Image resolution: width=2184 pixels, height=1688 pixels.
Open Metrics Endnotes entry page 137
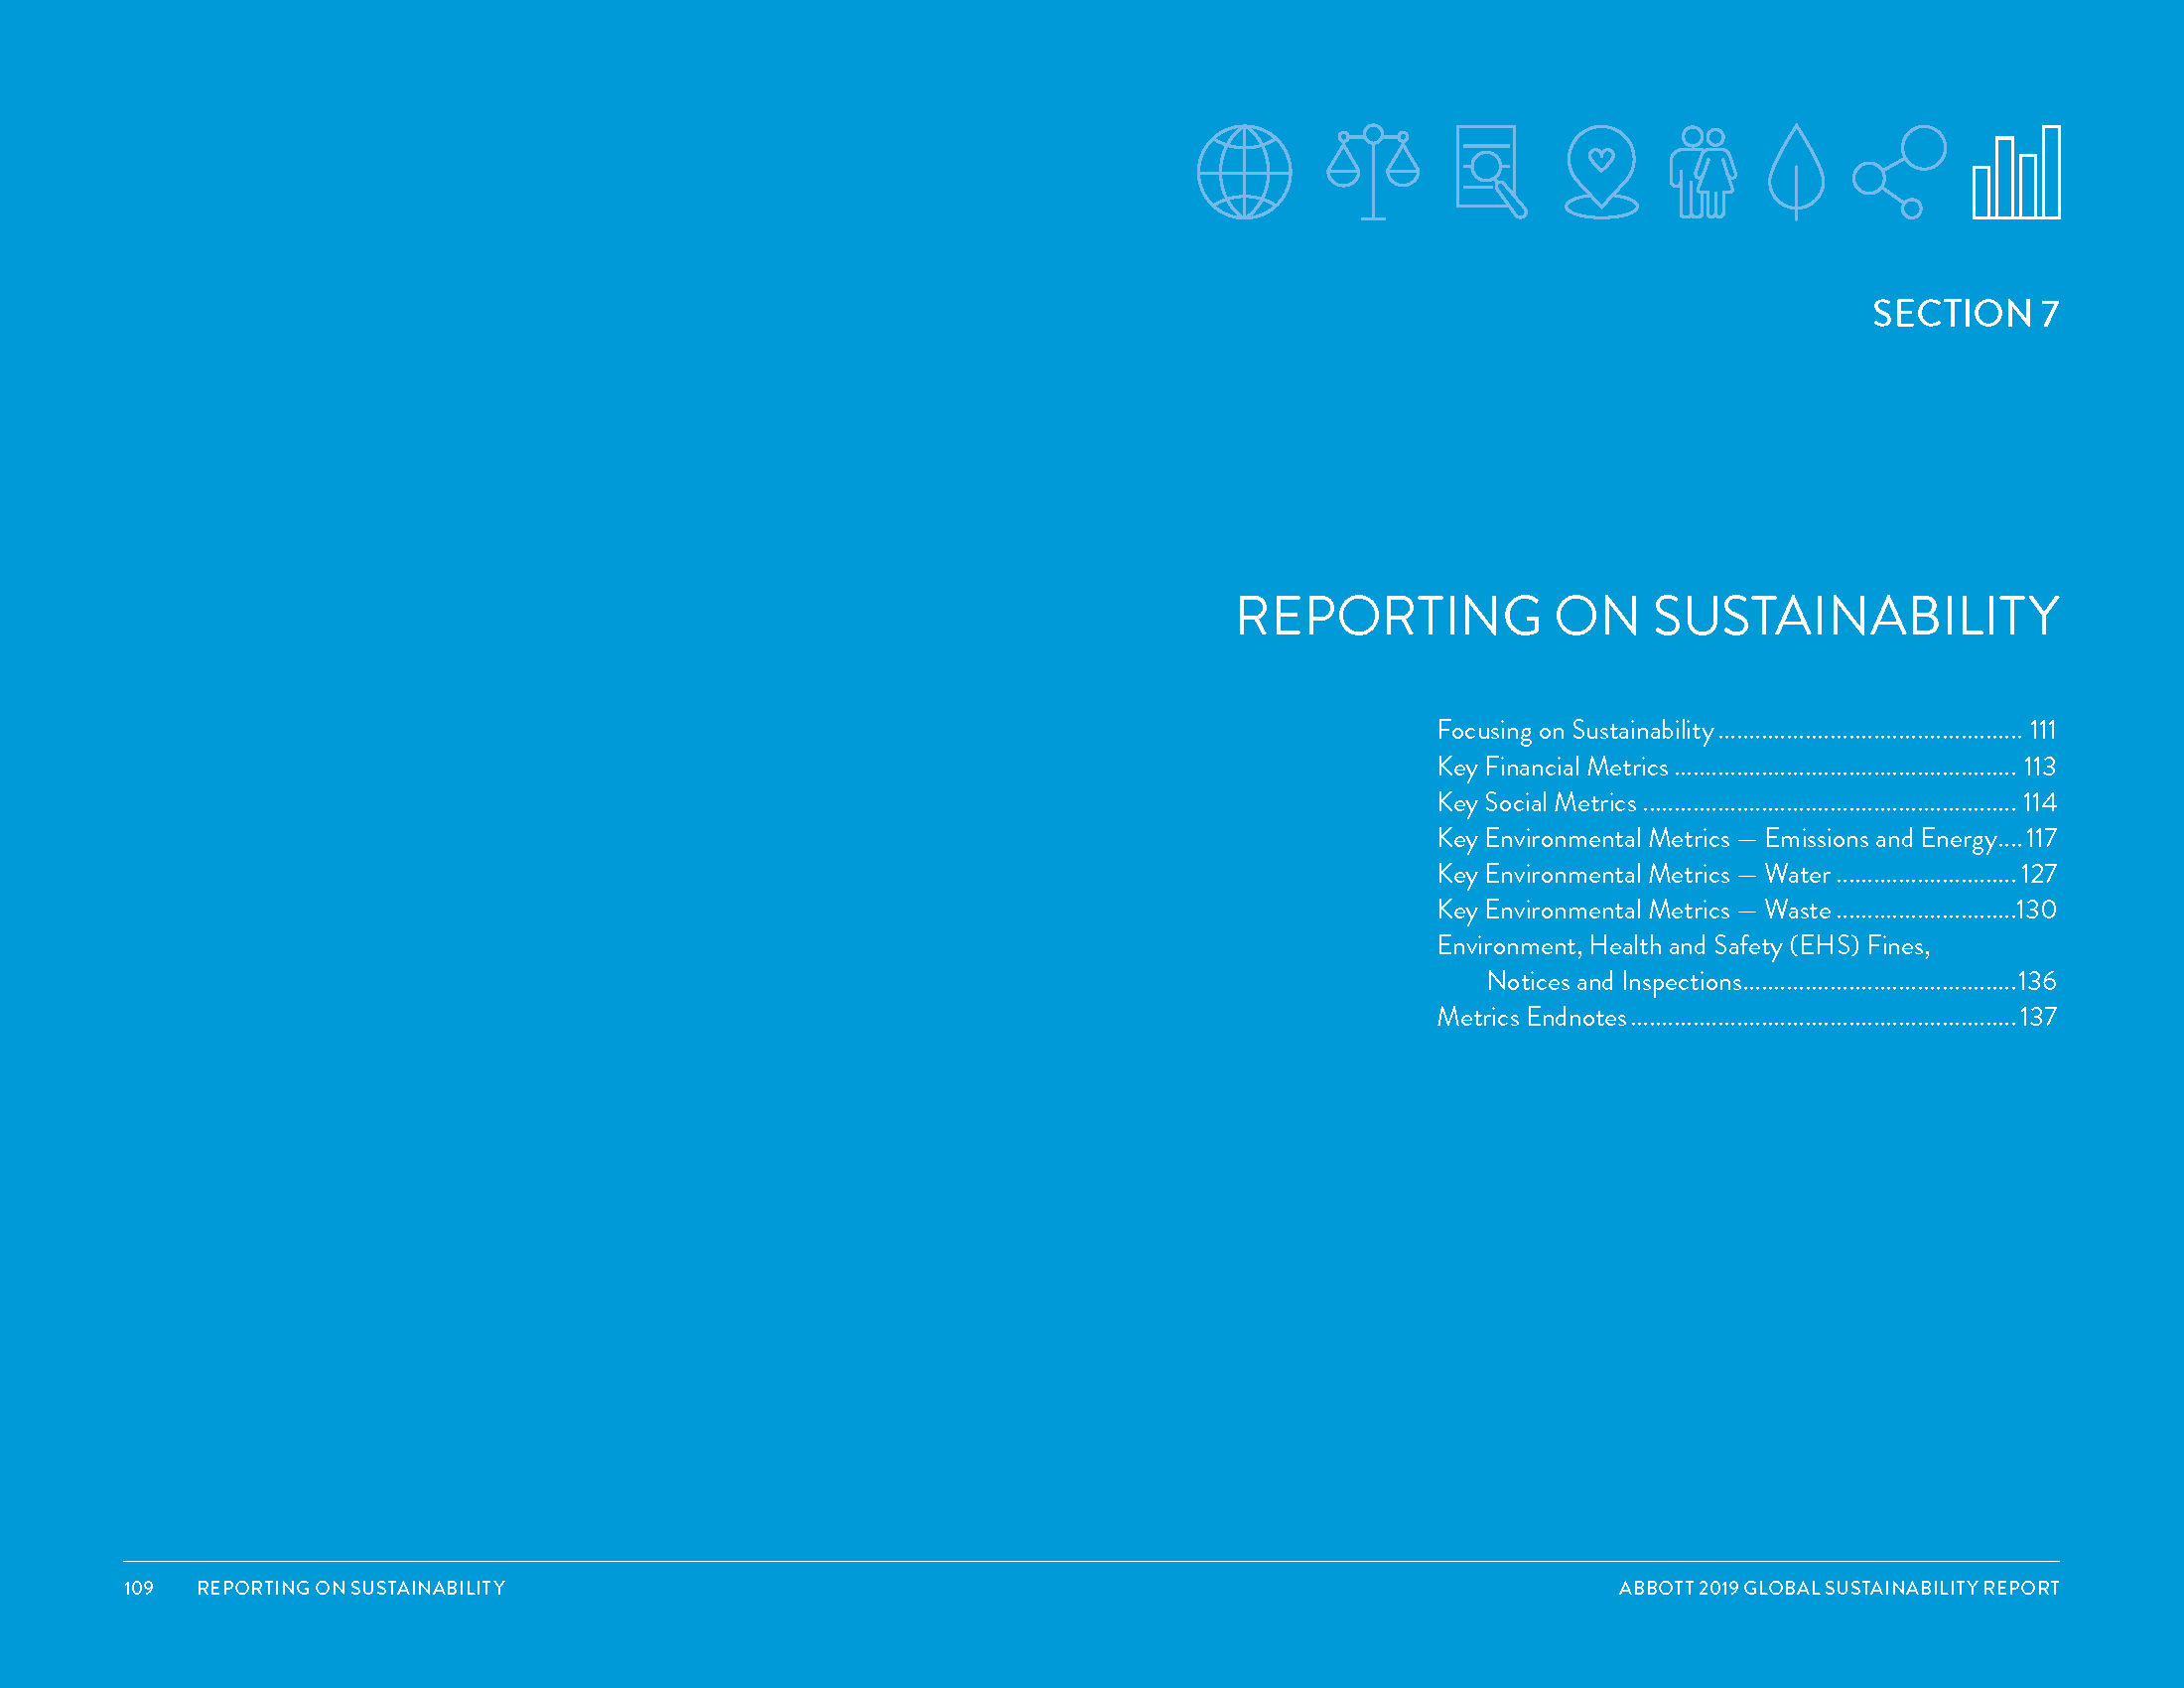(1746, 1018)
